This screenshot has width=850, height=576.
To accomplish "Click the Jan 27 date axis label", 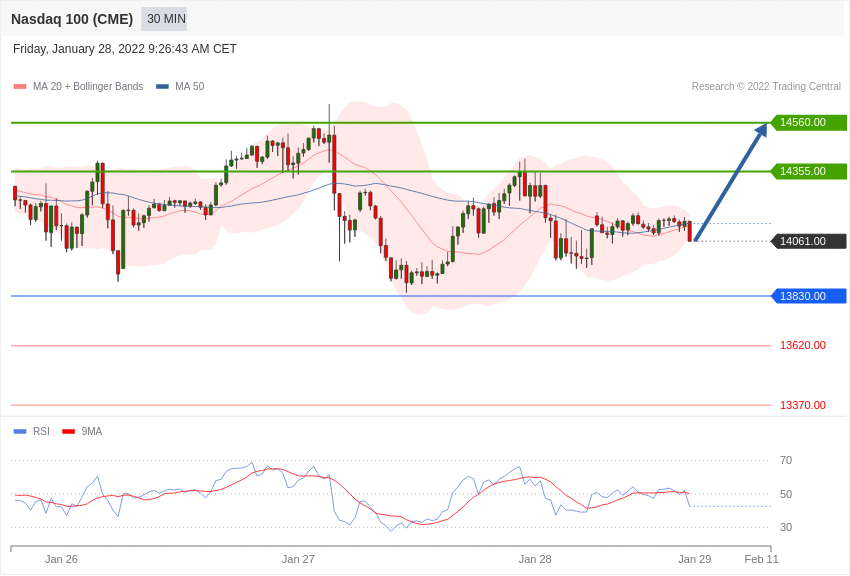I will 298,559.
